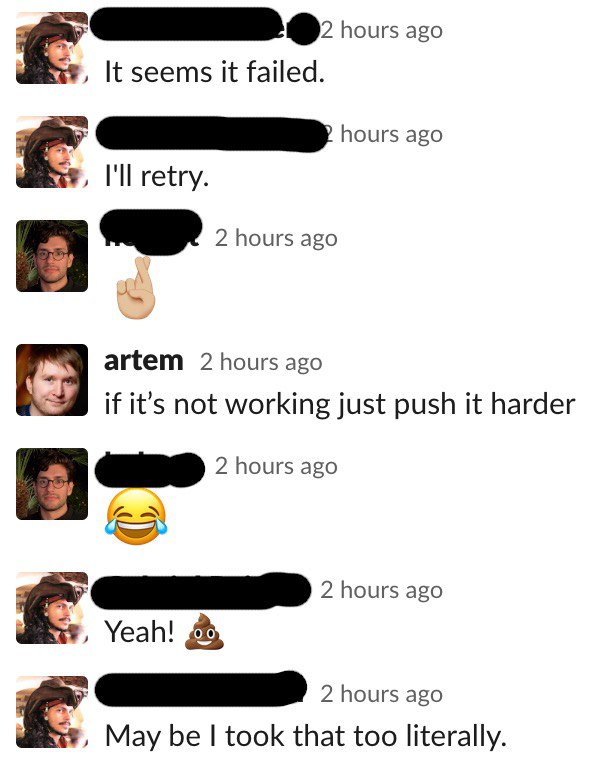Click glasses man avatar beside laughing emoji
Viewport: 598px width, 760px height.
coord(52,484)
